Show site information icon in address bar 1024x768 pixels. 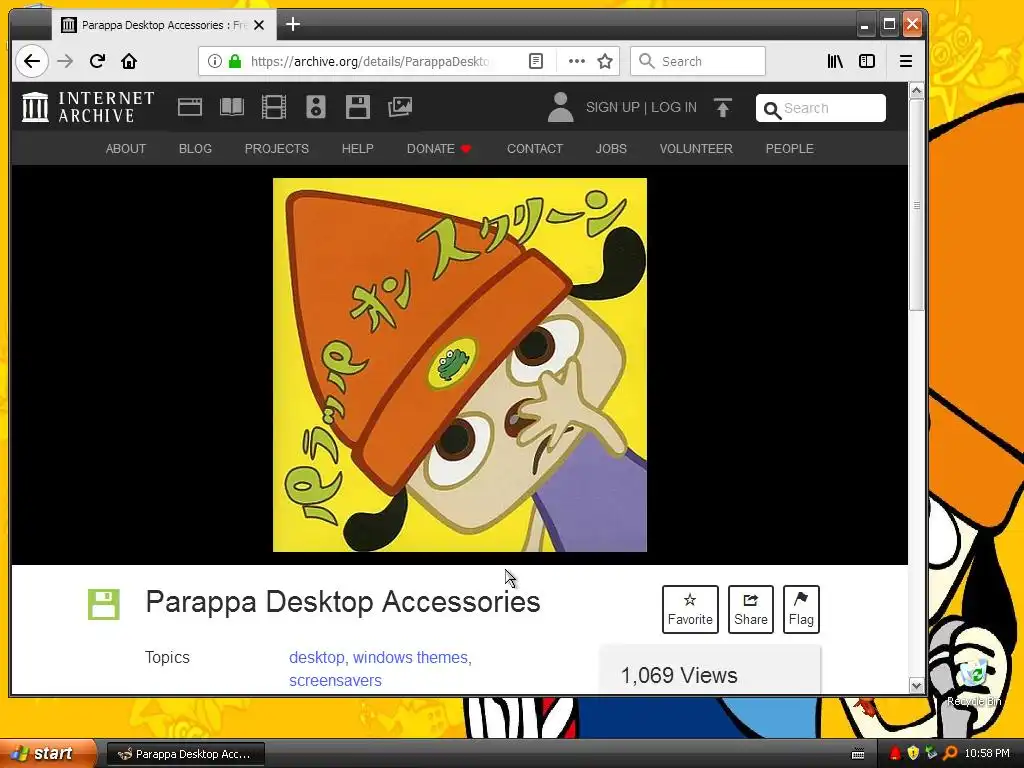pos(214,61)
